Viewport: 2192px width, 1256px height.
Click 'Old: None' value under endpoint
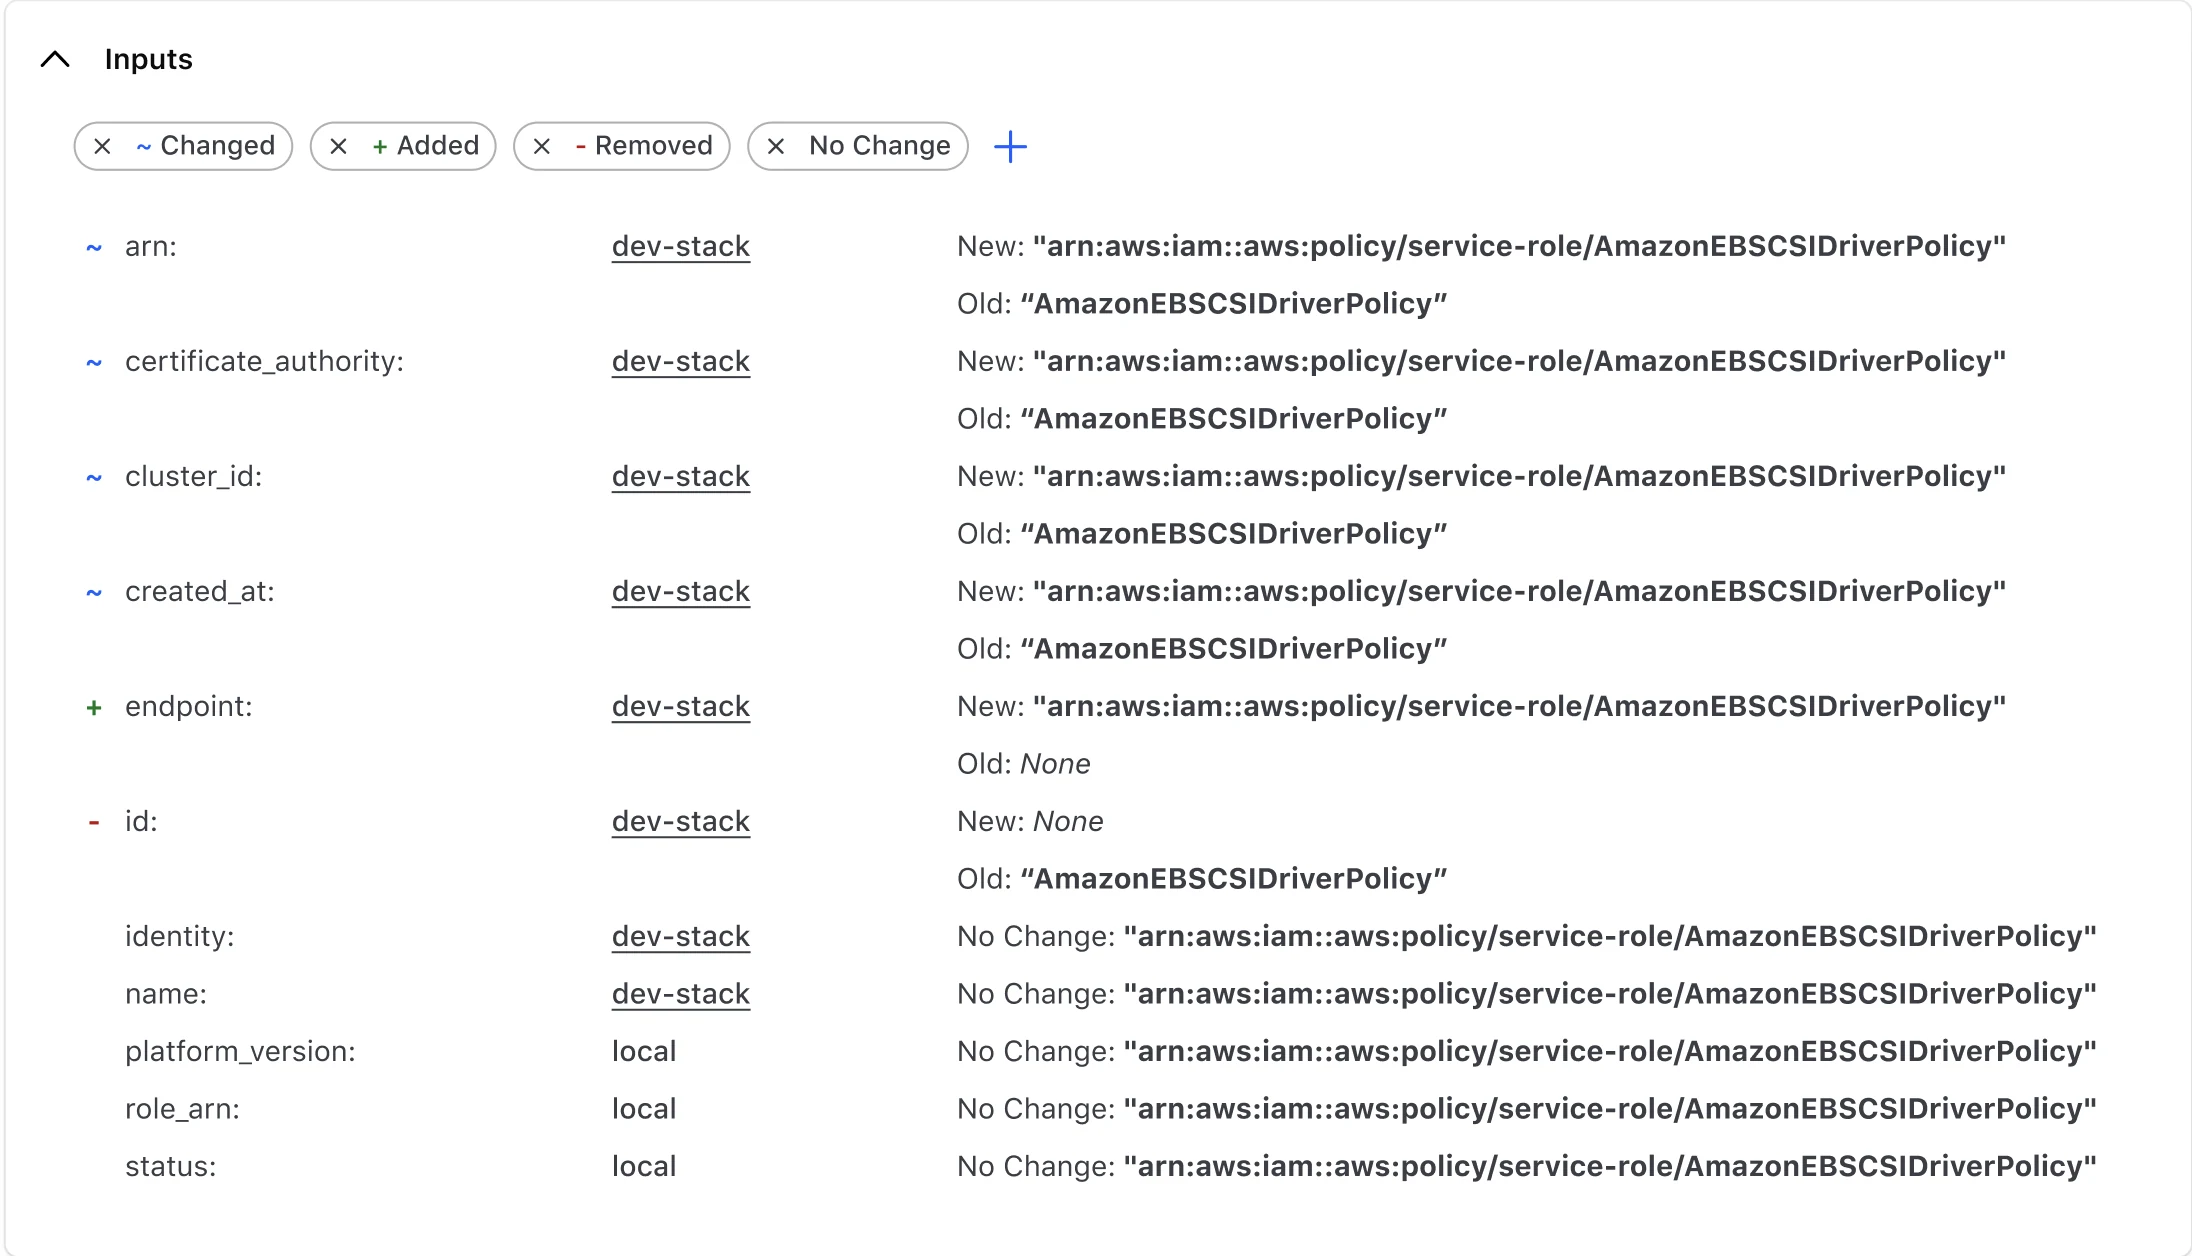pyautogui.click(x=1024, y=764)
